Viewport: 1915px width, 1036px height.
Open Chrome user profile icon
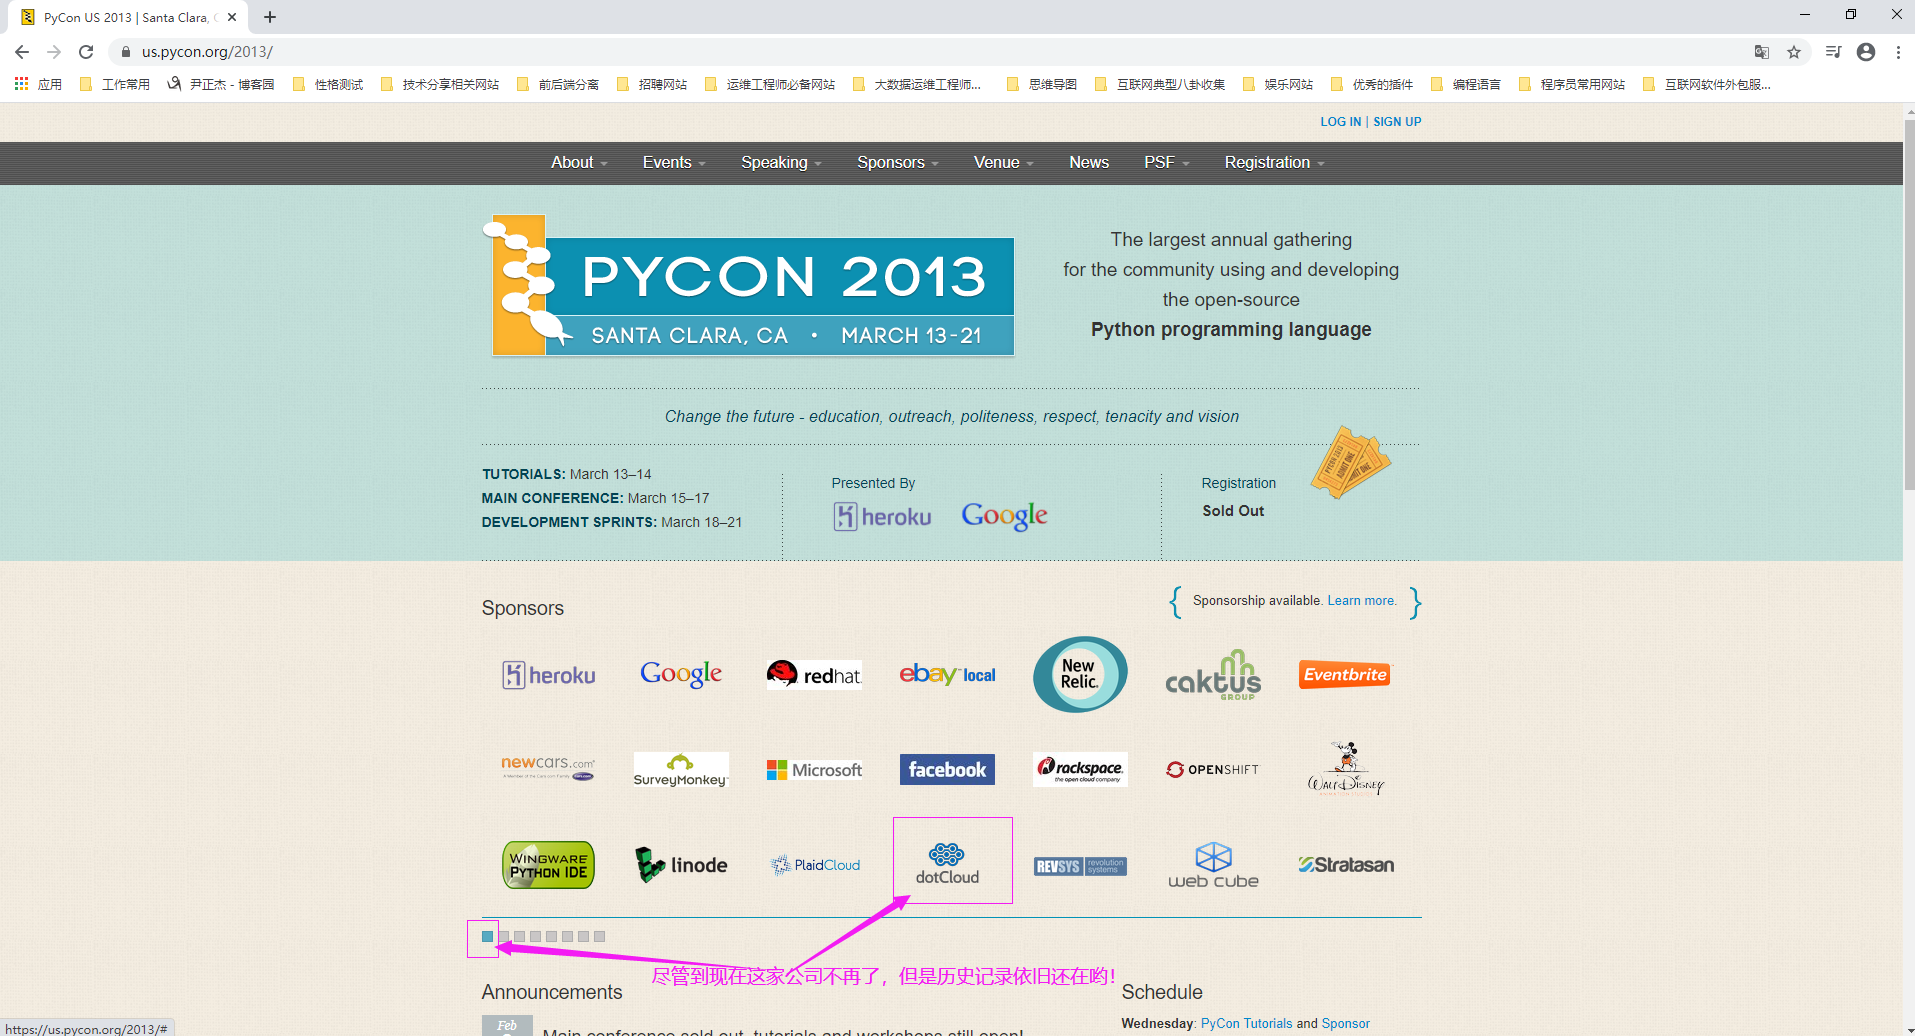[1866, 52]
